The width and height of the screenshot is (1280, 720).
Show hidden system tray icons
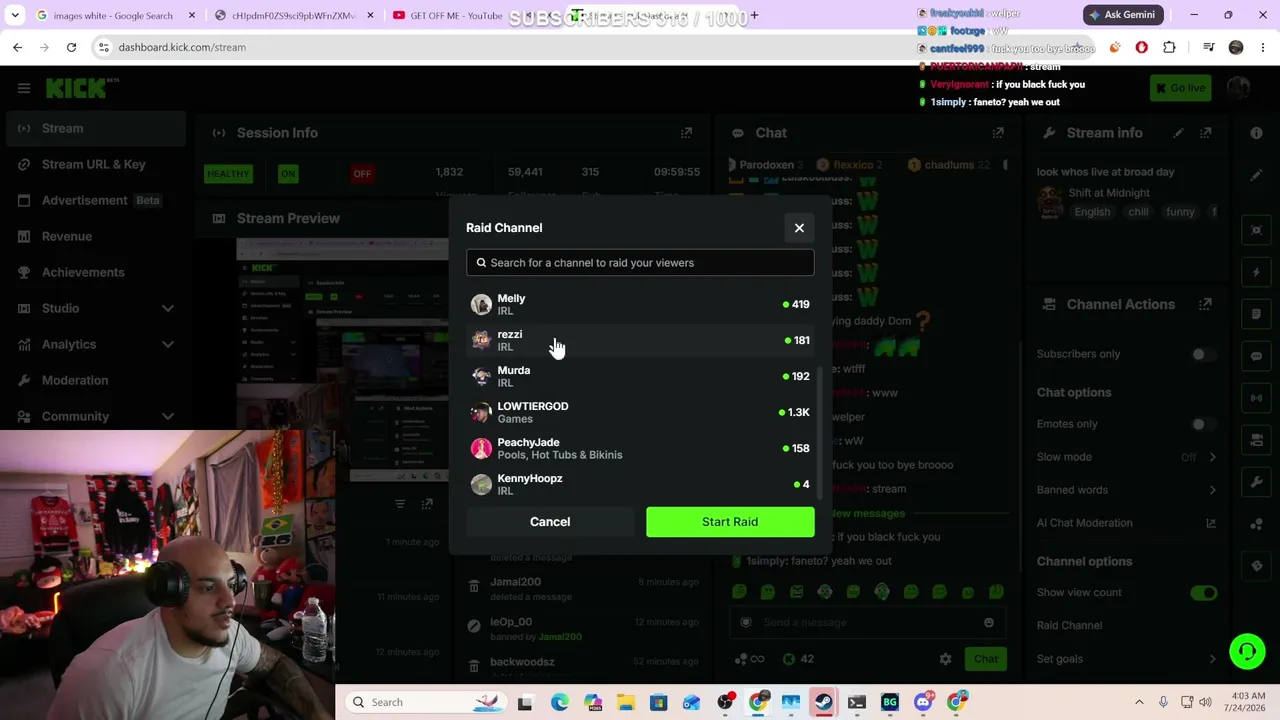click(1139, 702)
